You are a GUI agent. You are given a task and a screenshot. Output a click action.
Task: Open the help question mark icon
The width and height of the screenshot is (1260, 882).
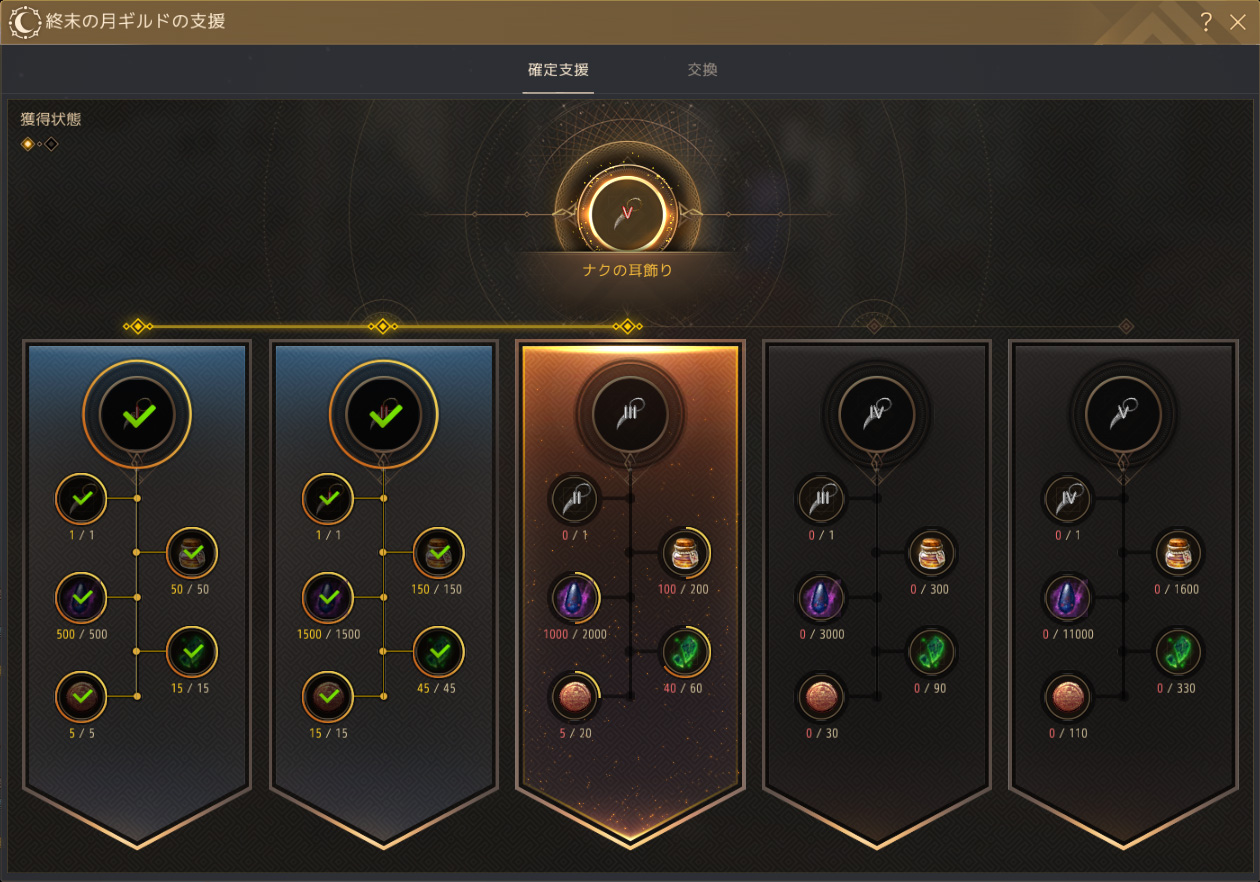(1206, 22)
